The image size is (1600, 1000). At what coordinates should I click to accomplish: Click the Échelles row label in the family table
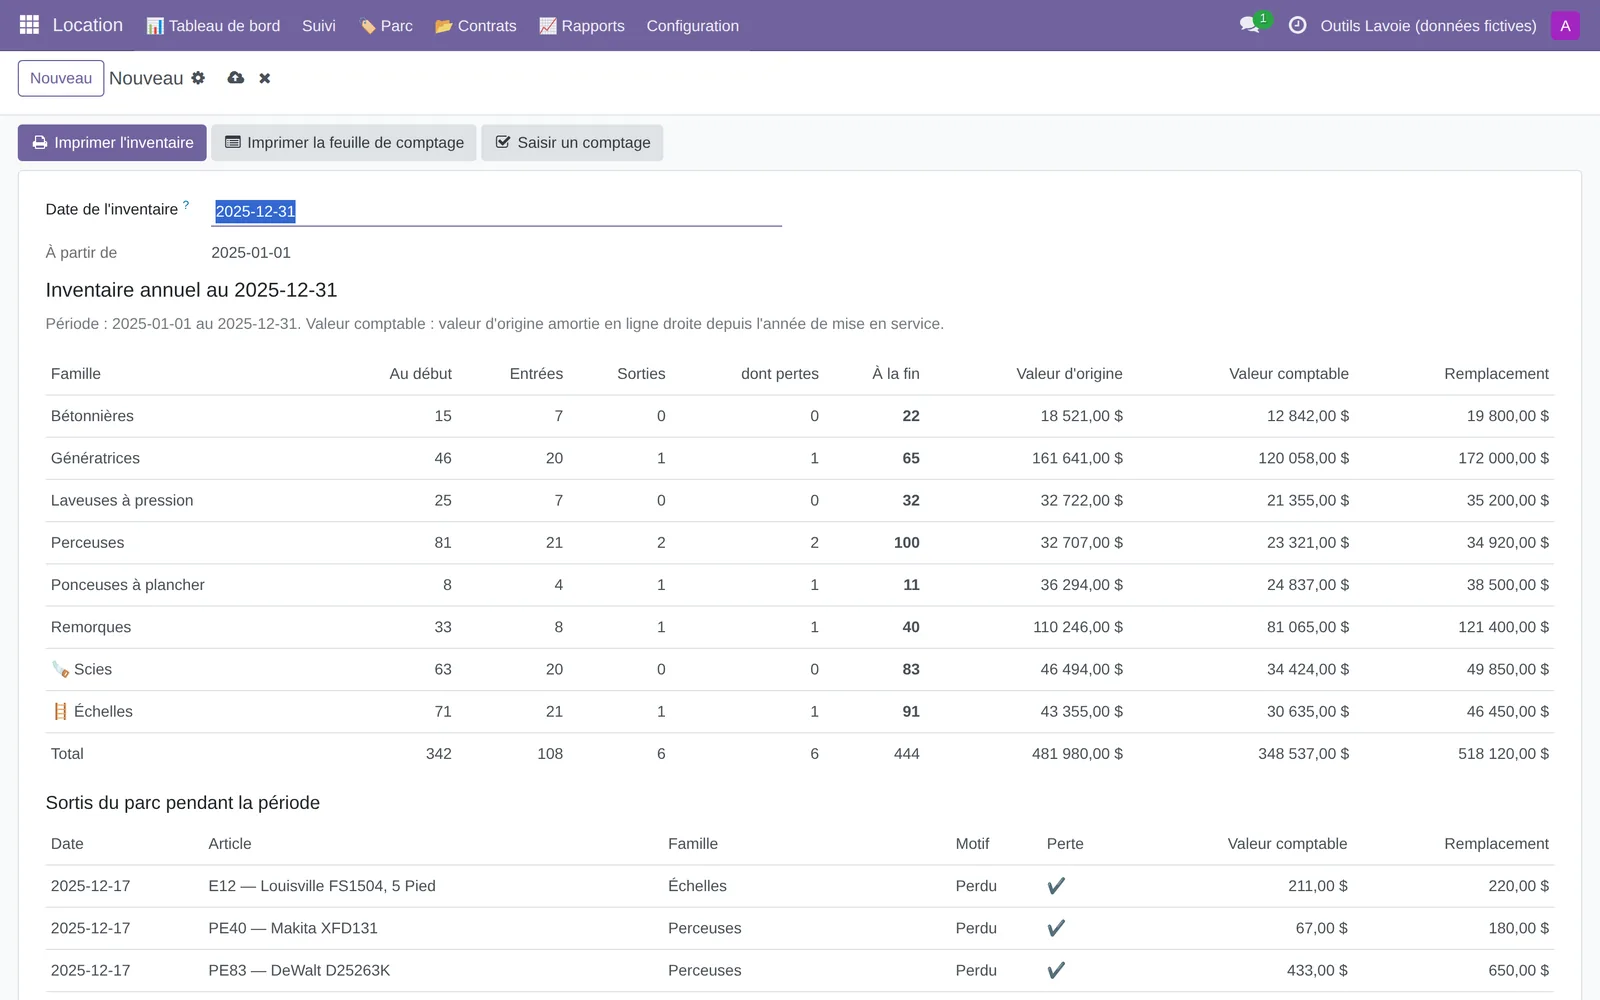click(92, 712)
